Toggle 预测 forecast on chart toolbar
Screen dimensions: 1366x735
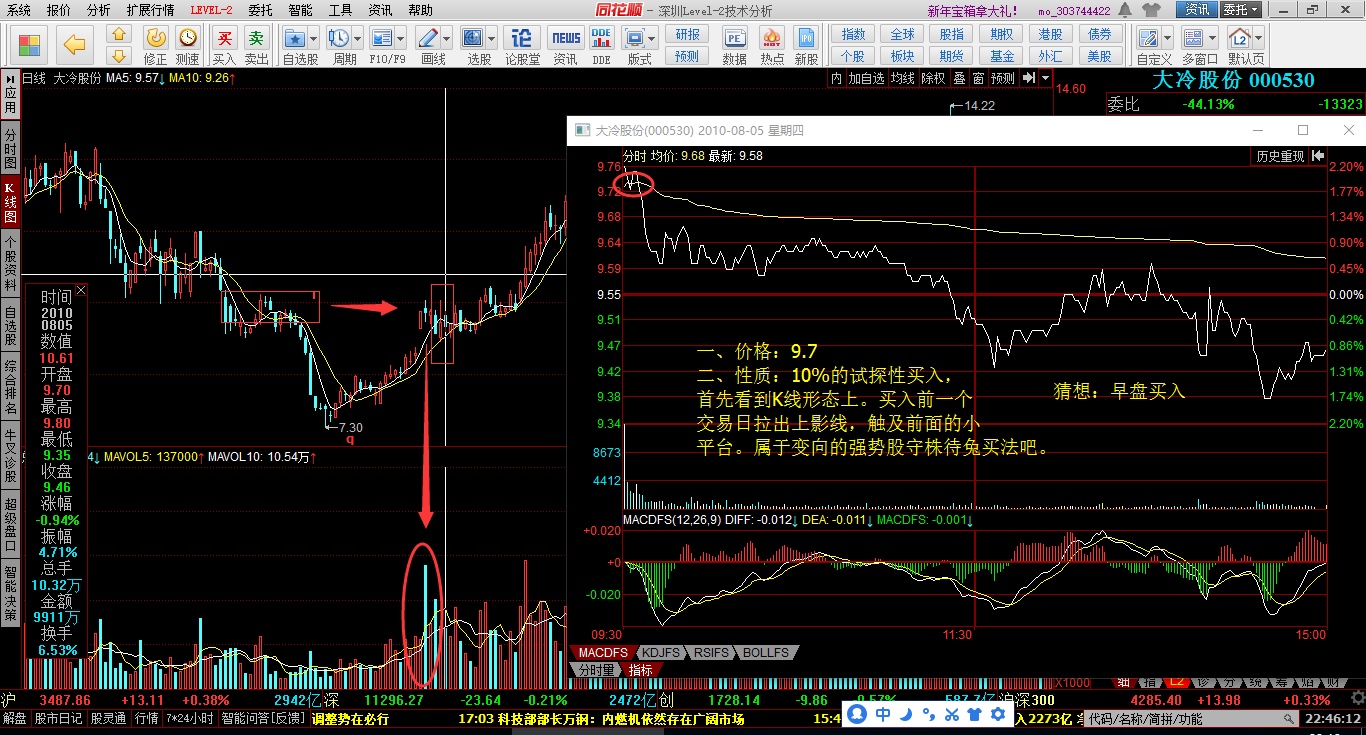click(1003, 78)
